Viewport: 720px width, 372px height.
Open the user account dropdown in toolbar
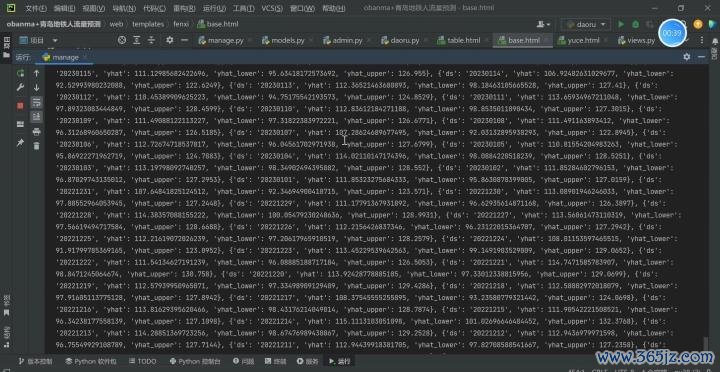point(544,24)
